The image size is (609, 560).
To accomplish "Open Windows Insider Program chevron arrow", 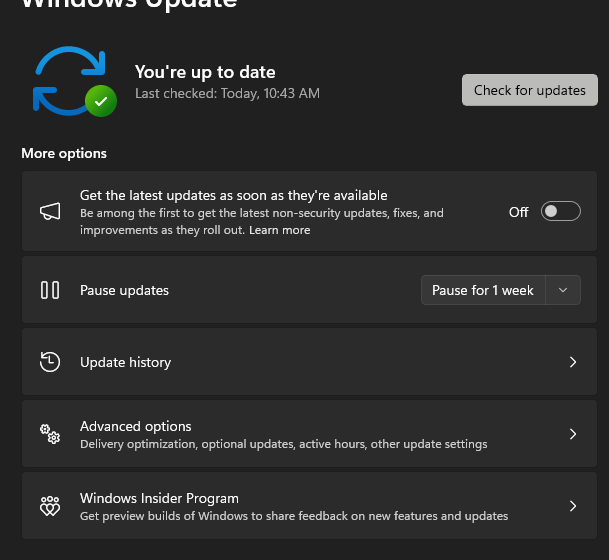I will (x=572, y=506).
